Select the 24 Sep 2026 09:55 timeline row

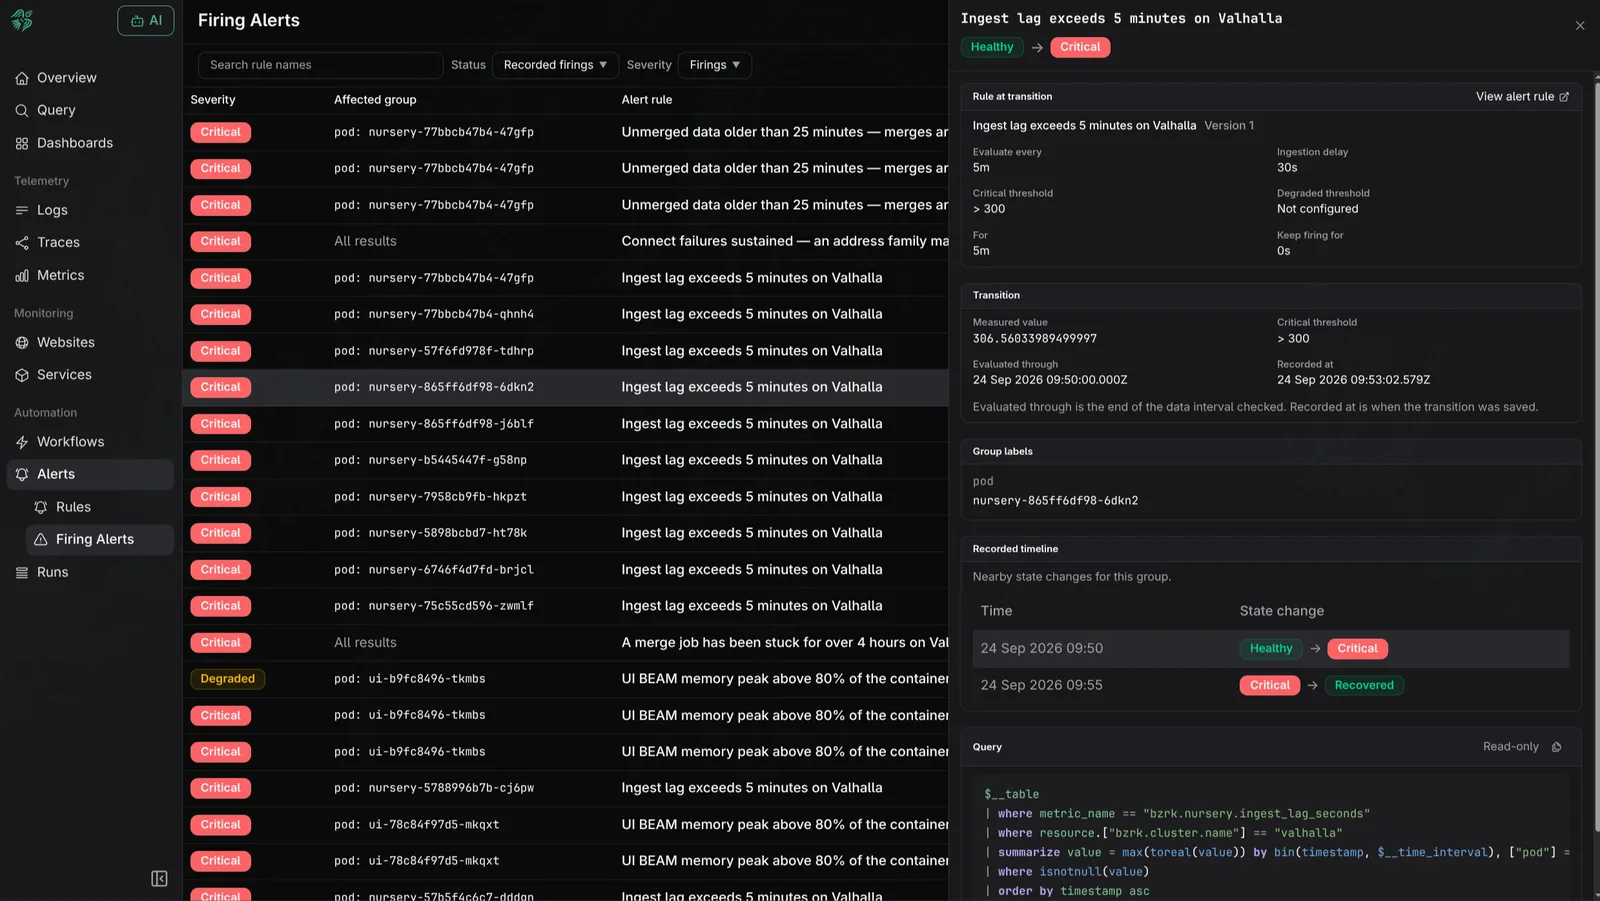point(1270,685)
